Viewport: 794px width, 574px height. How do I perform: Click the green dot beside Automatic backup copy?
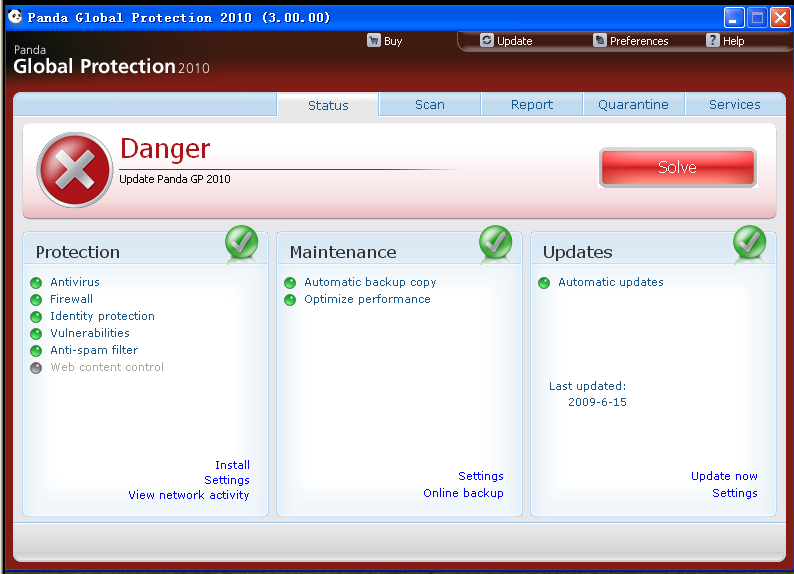290,282
